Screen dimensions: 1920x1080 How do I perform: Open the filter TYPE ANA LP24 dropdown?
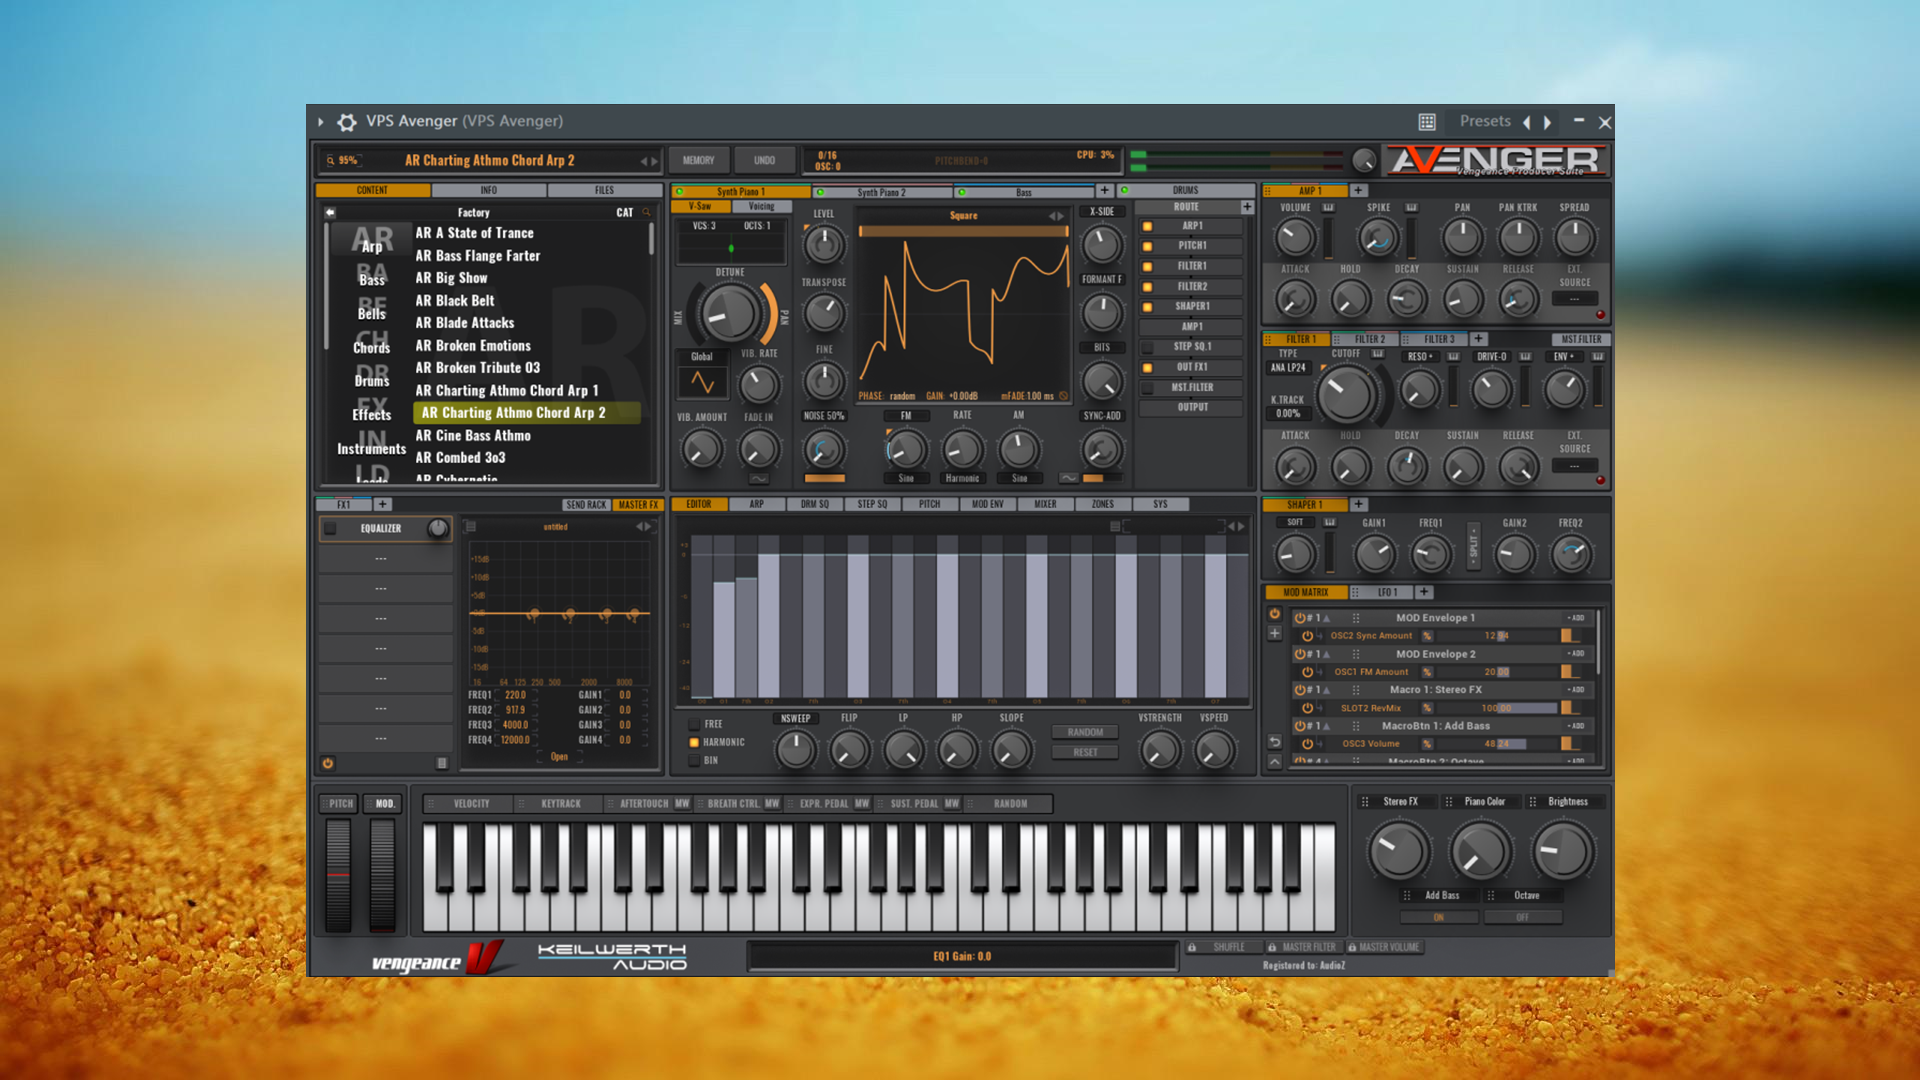pyautogui.click(x=1288, y=367)
